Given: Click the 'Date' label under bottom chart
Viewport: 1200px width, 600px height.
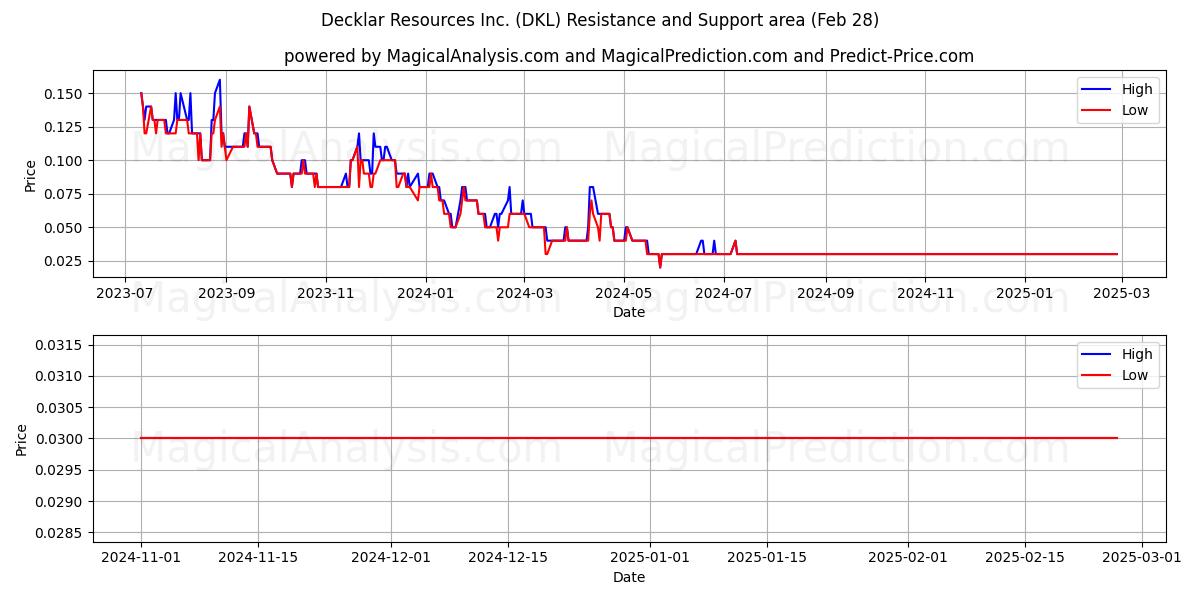Looking at the screenshot, I should [x=629, y=577].
